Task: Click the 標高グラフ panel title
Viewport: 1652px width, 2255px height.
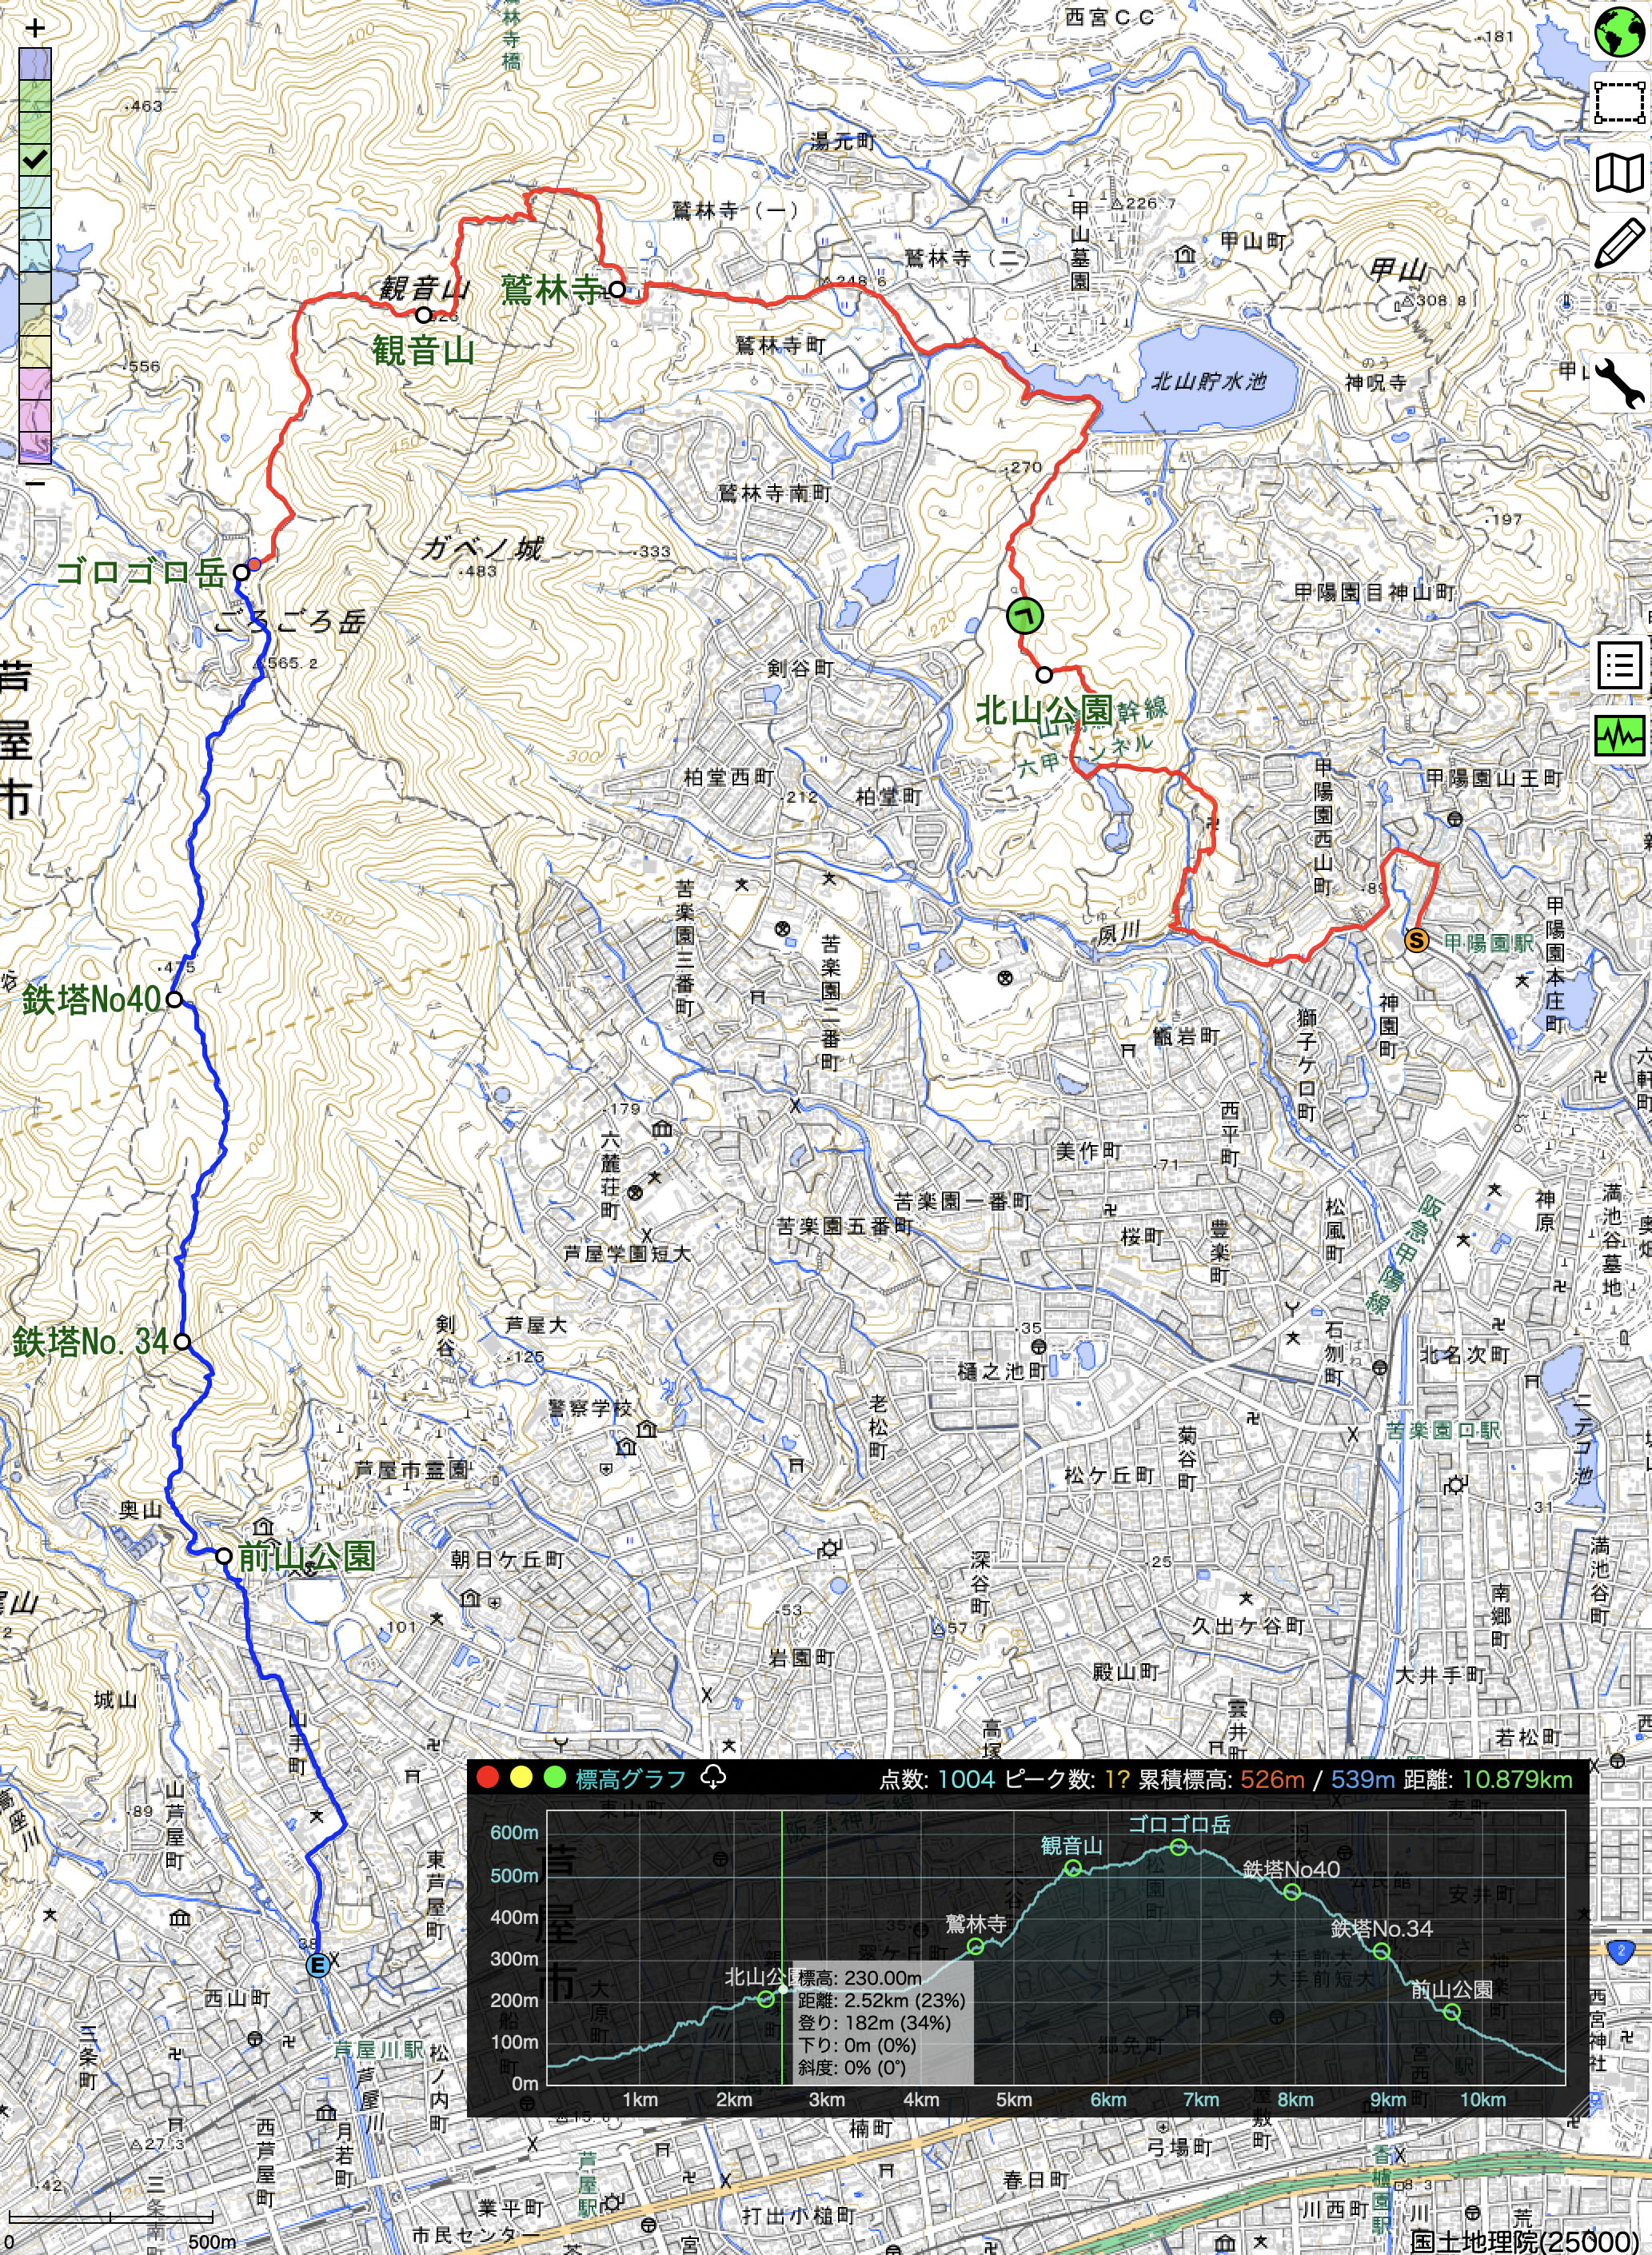Action: click(x=630, y=1778)
